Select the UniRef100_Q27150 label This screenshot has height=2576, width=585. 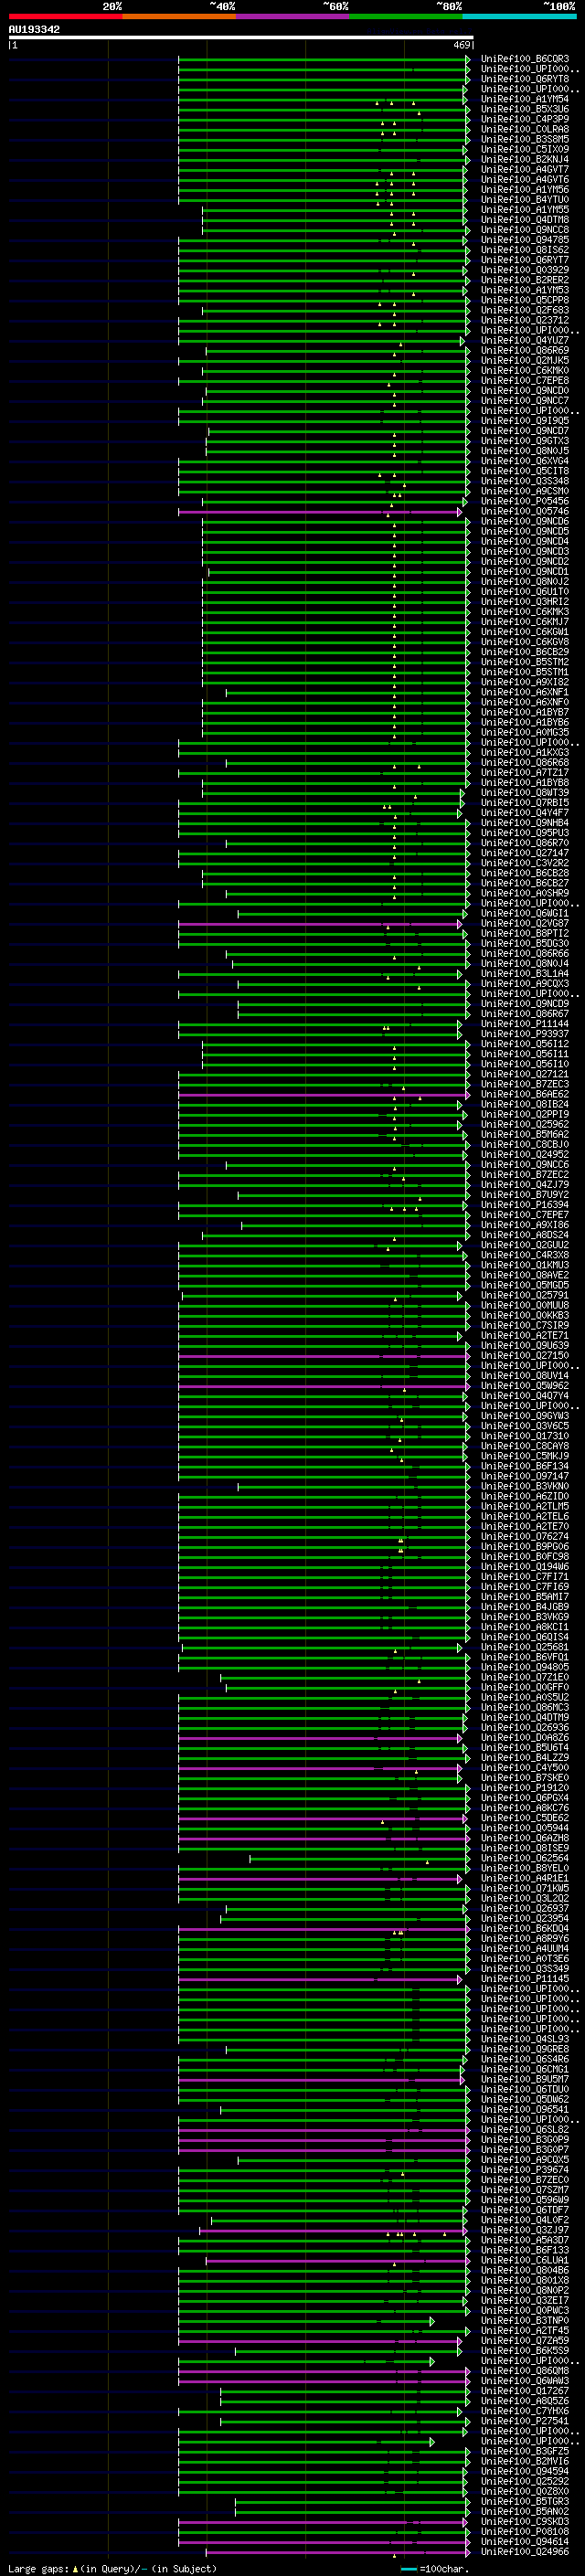(525, 1356)
